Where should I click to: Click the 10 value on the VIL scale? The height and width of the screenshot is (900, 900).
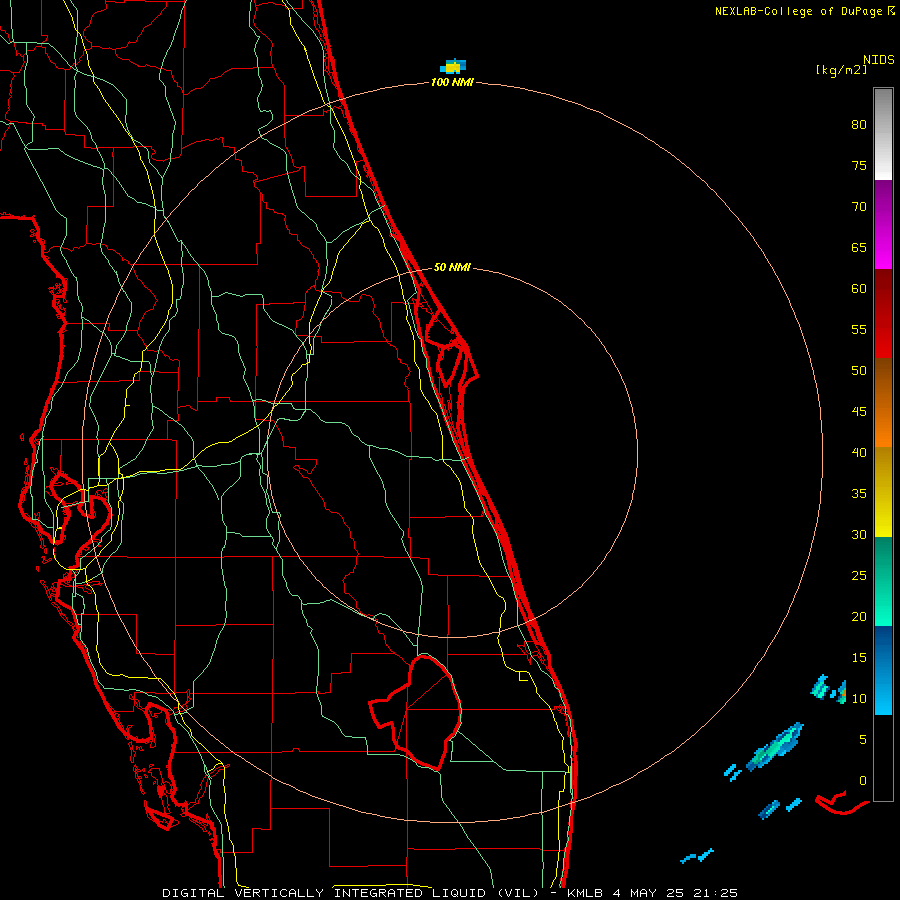859,699
